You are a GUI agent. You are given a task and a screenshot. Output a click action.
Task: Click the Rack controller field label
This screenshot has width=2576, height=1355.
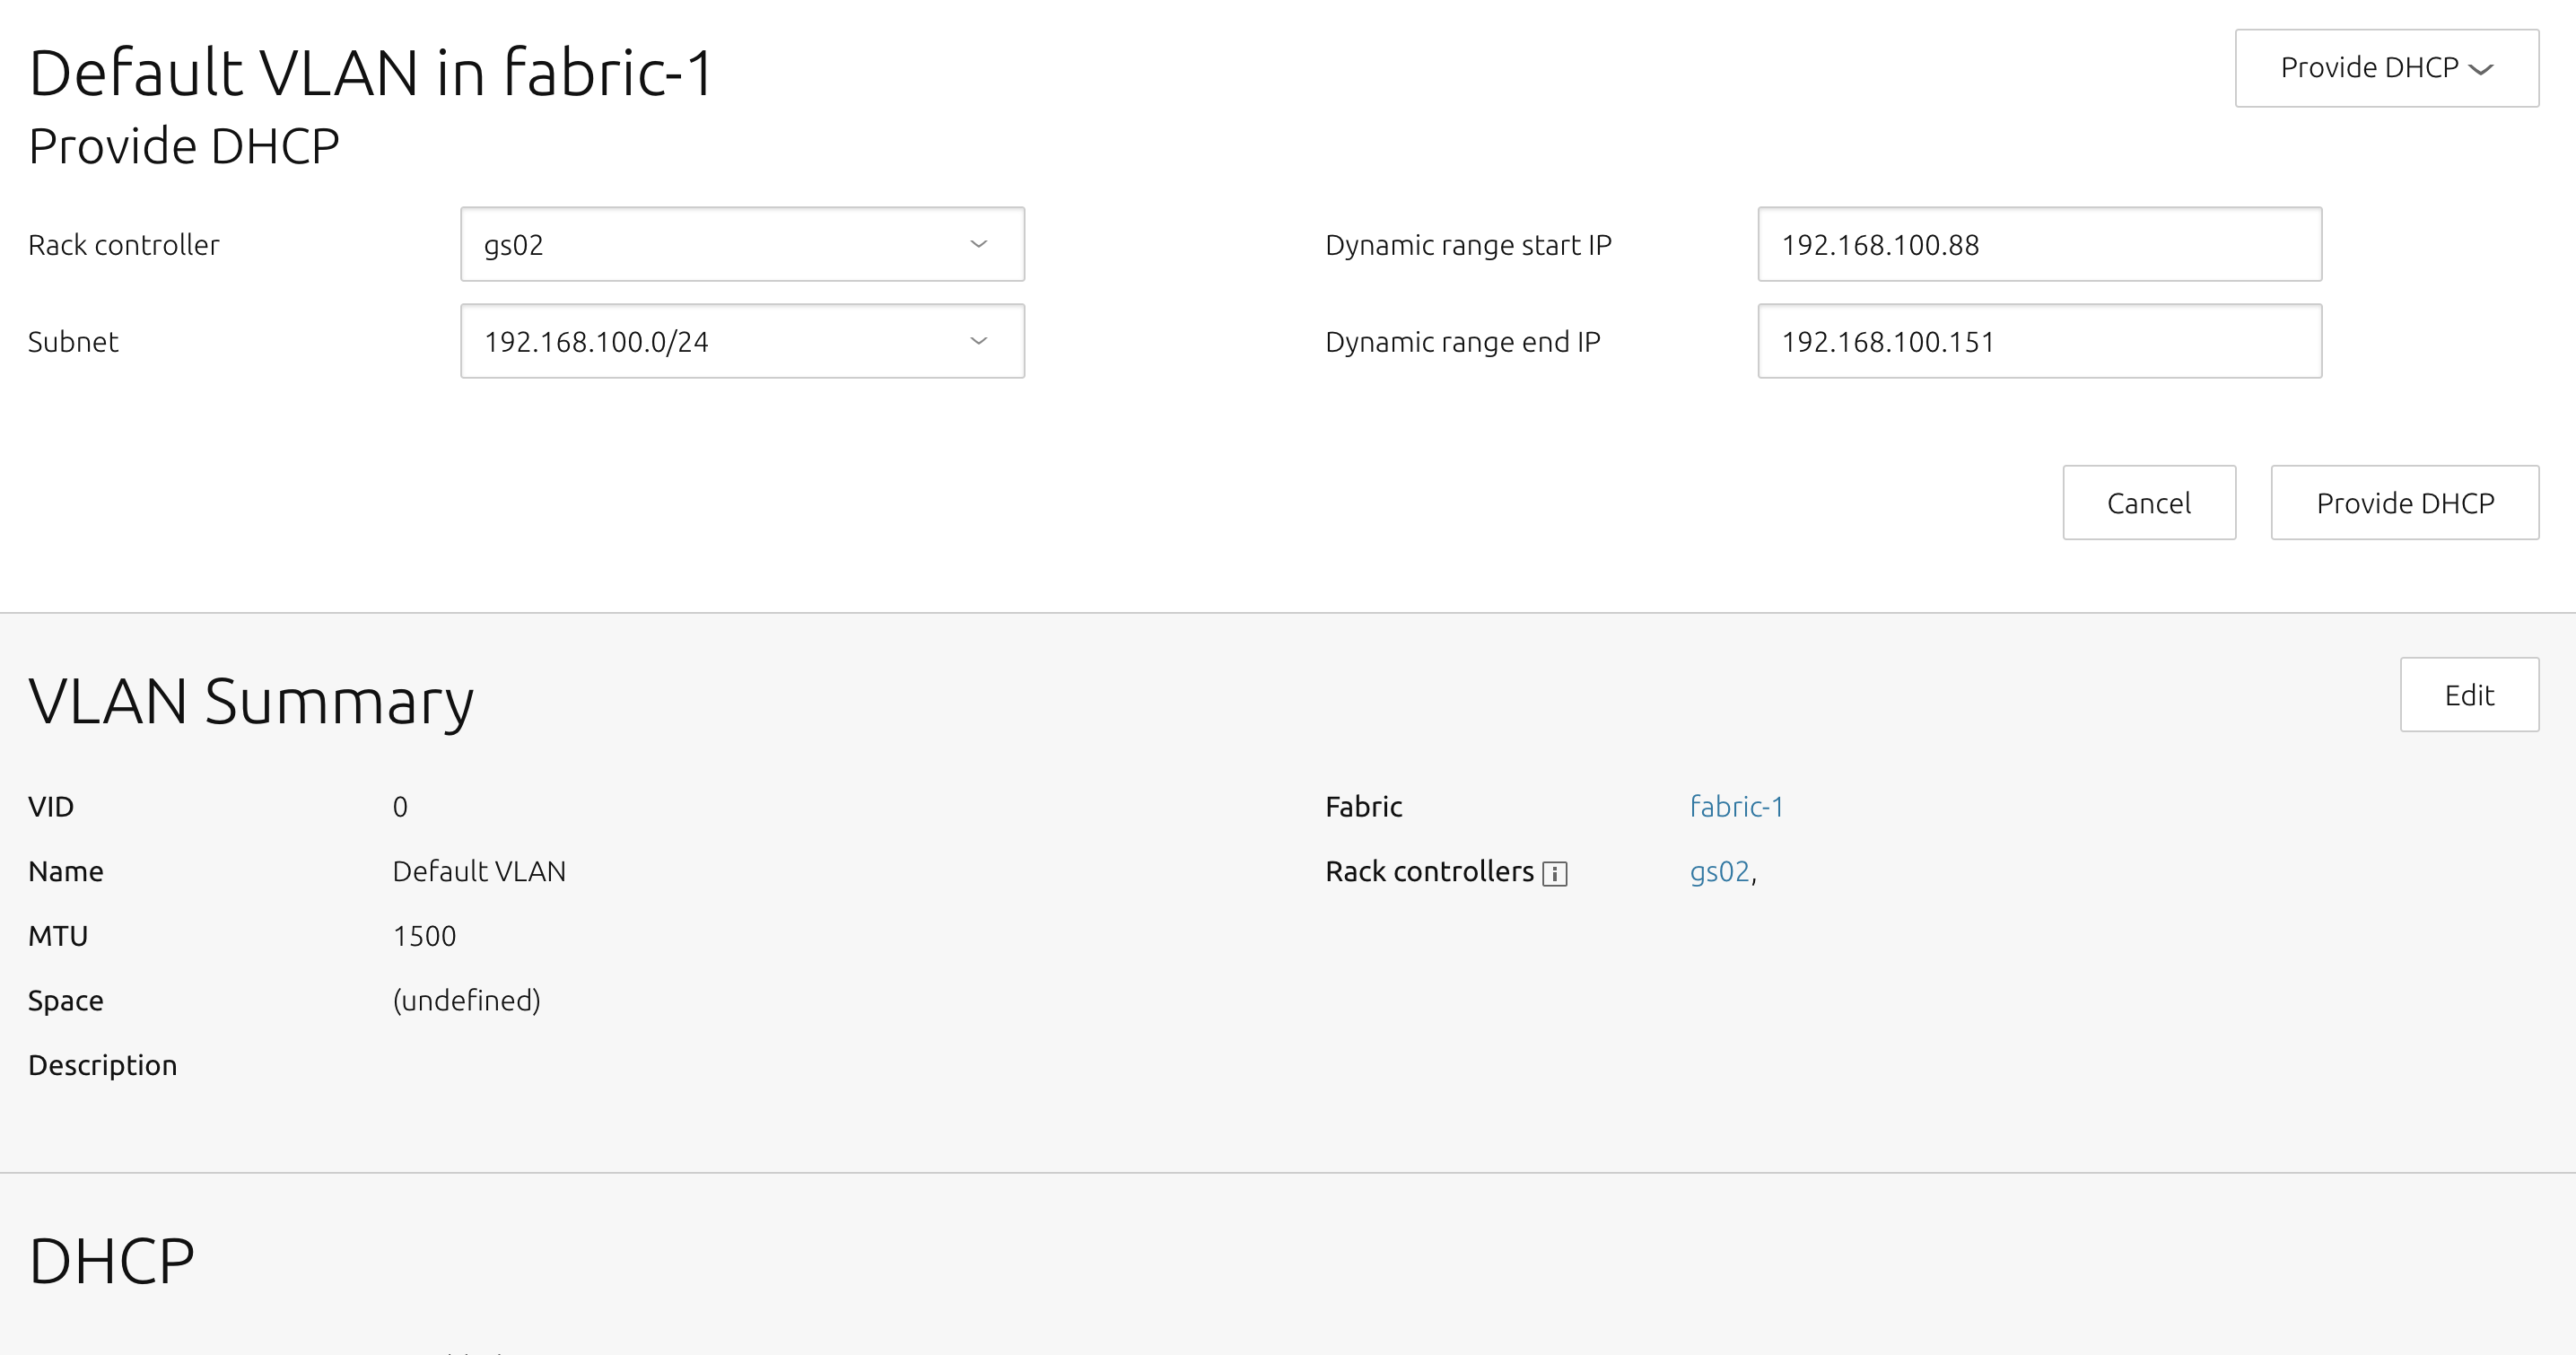click(x=123, y=245)
